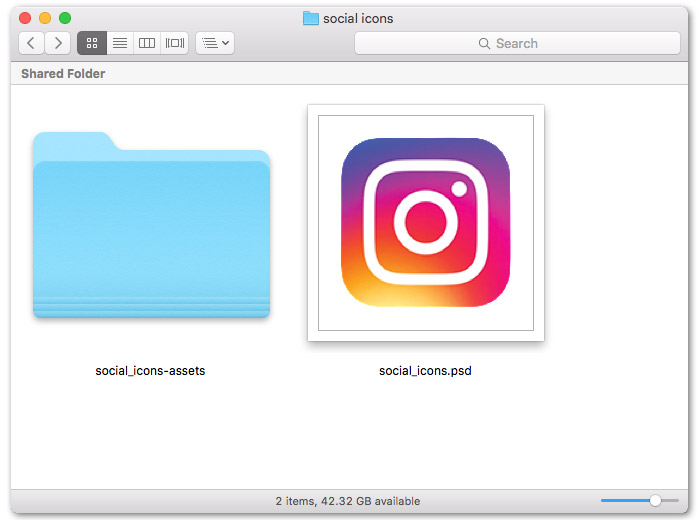Click the social_icons-assets file name
The image size is (700, 520).
coord(150,371)
